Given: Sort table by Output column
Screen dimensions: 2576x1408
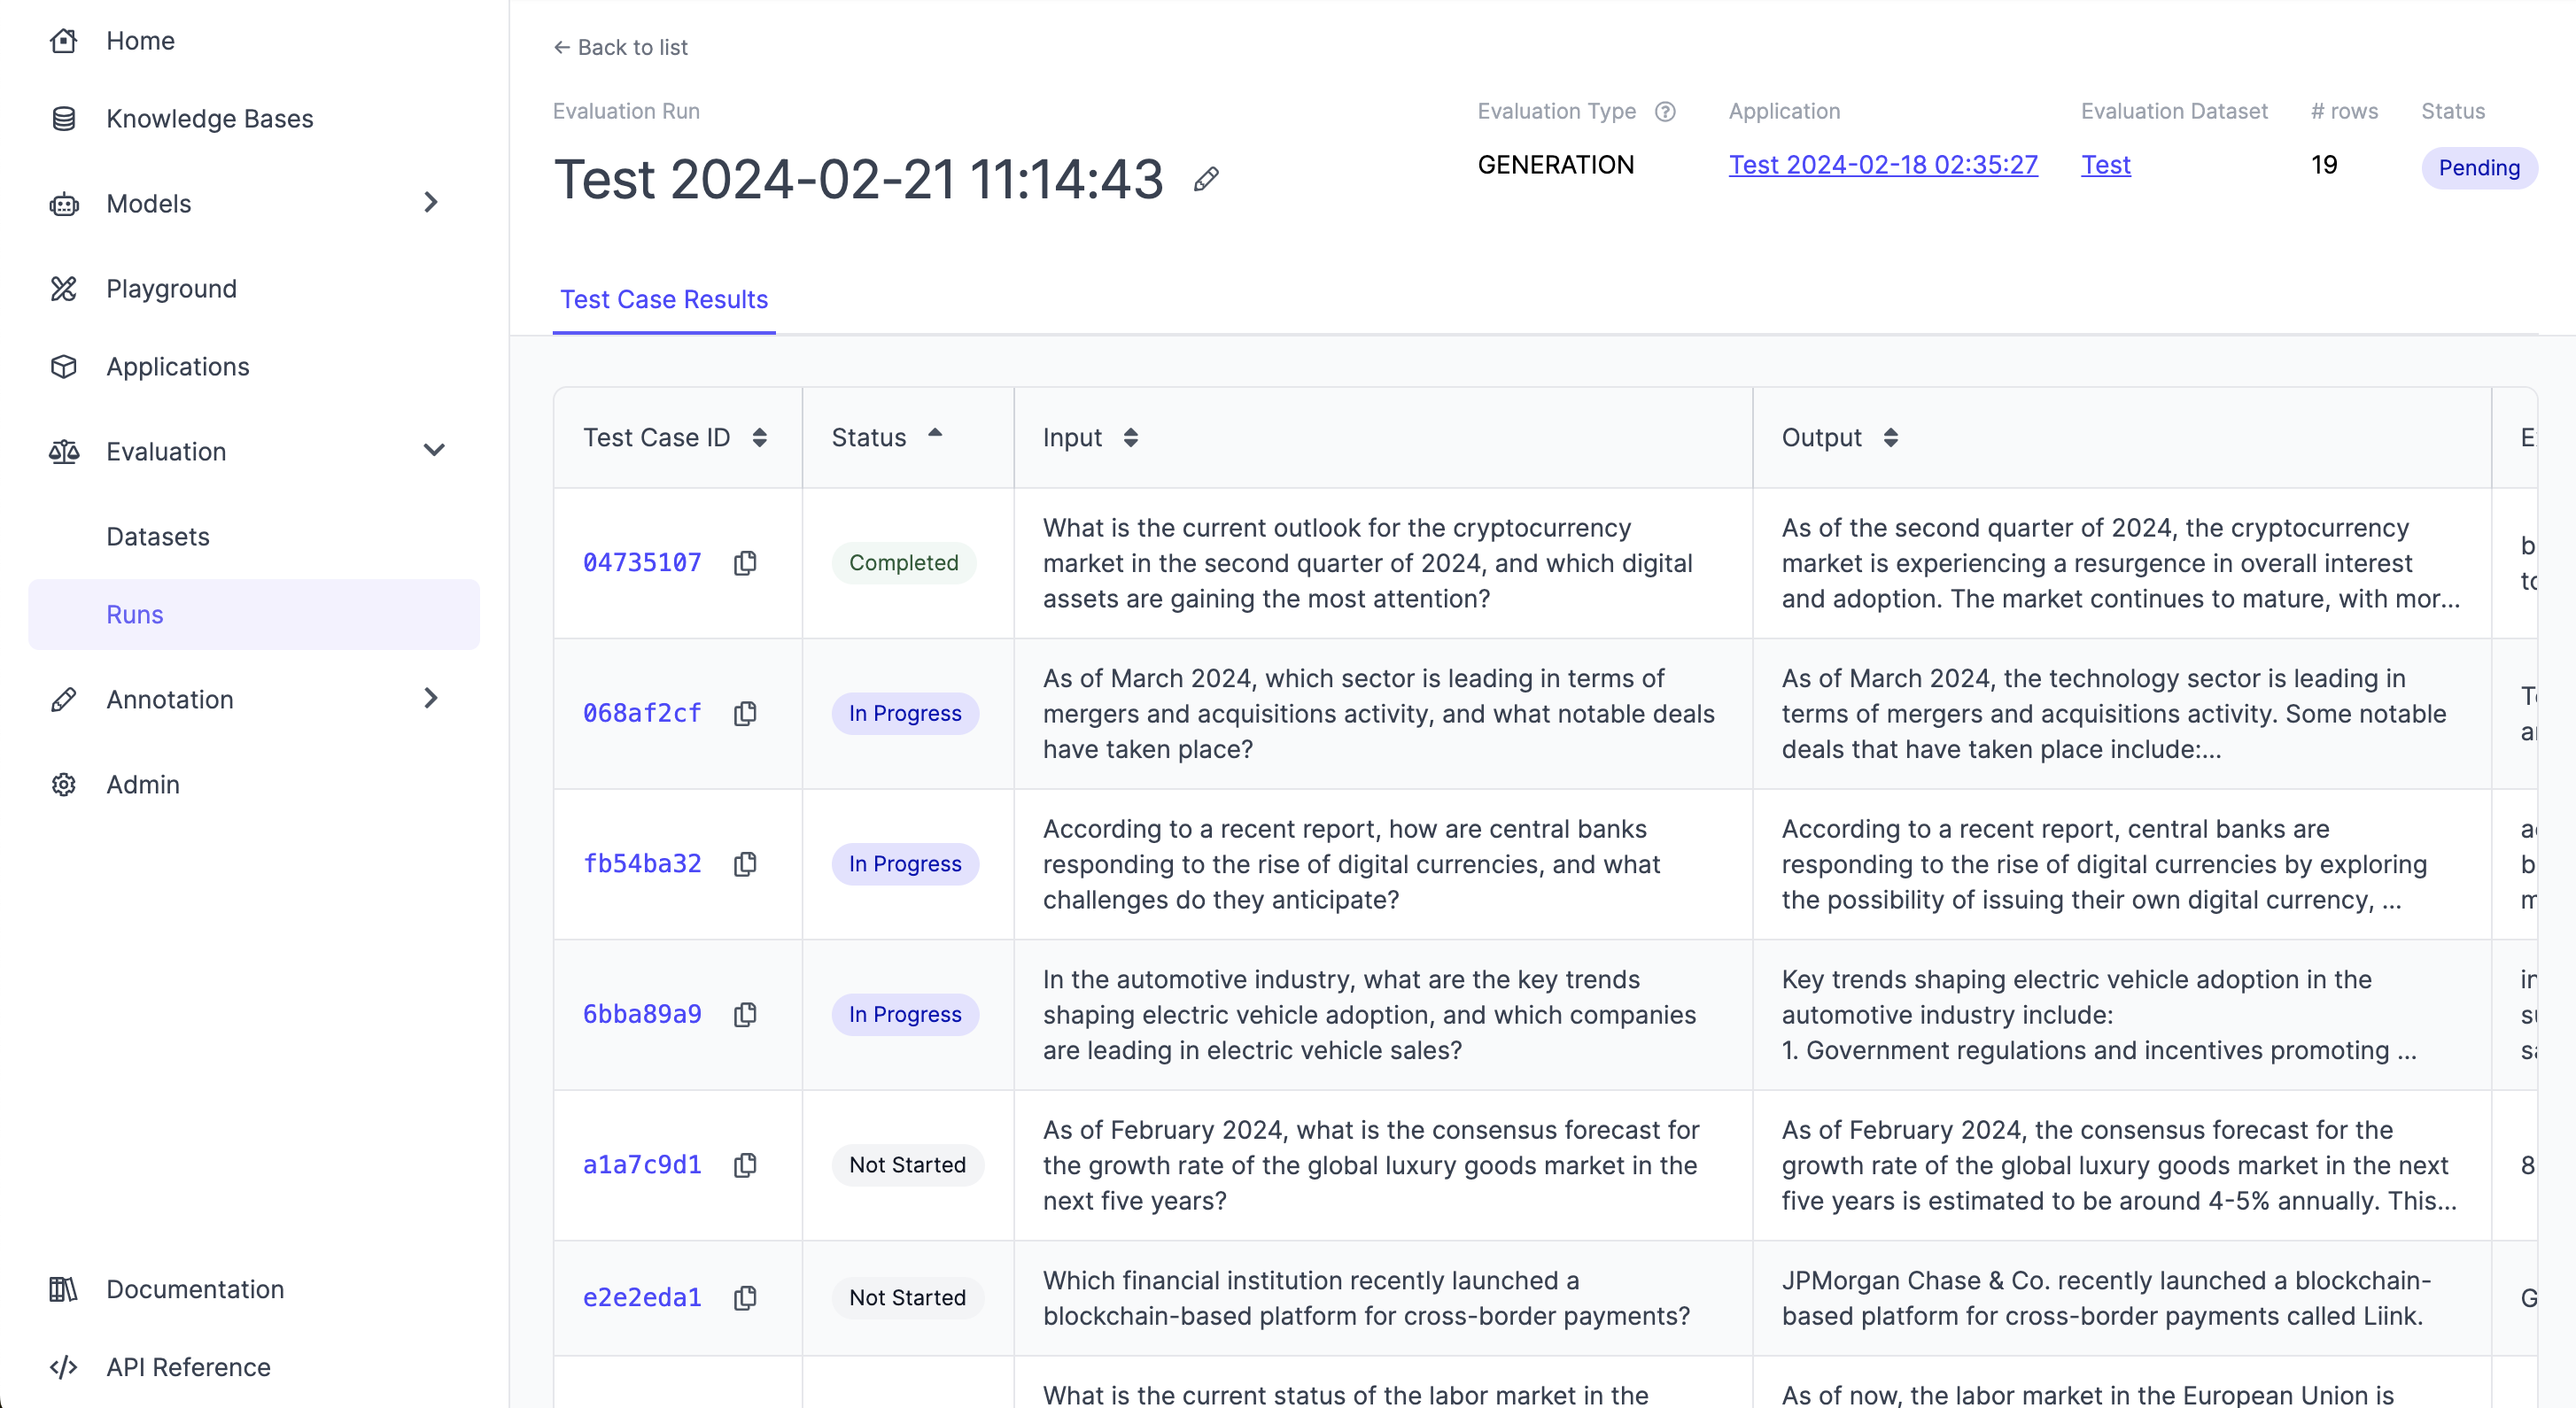Looking at the screenshot, I should pos(1890,438).
